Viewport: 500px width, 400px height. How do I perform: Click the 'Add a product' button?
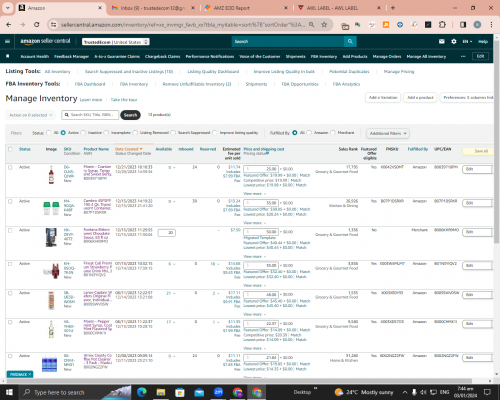click(420, 97)
